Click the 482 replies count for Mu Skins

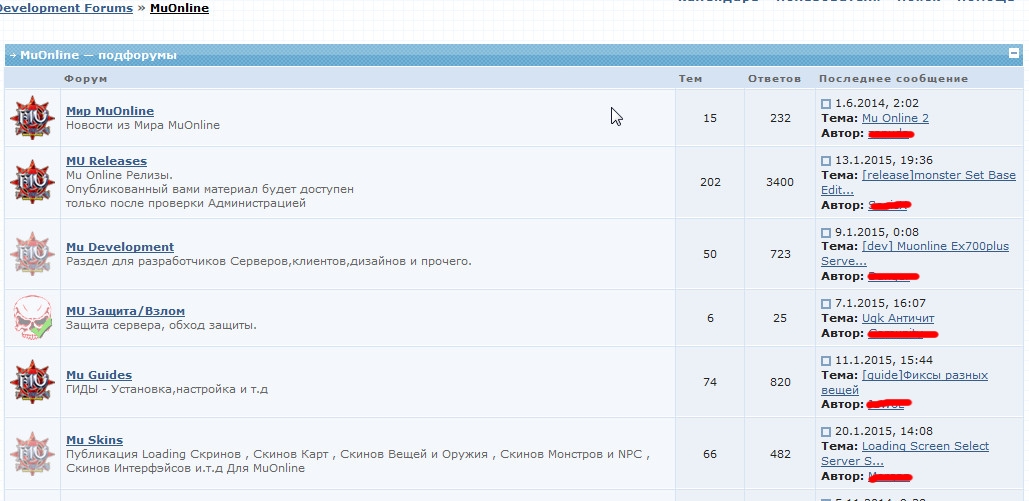(x=780, y=454)
